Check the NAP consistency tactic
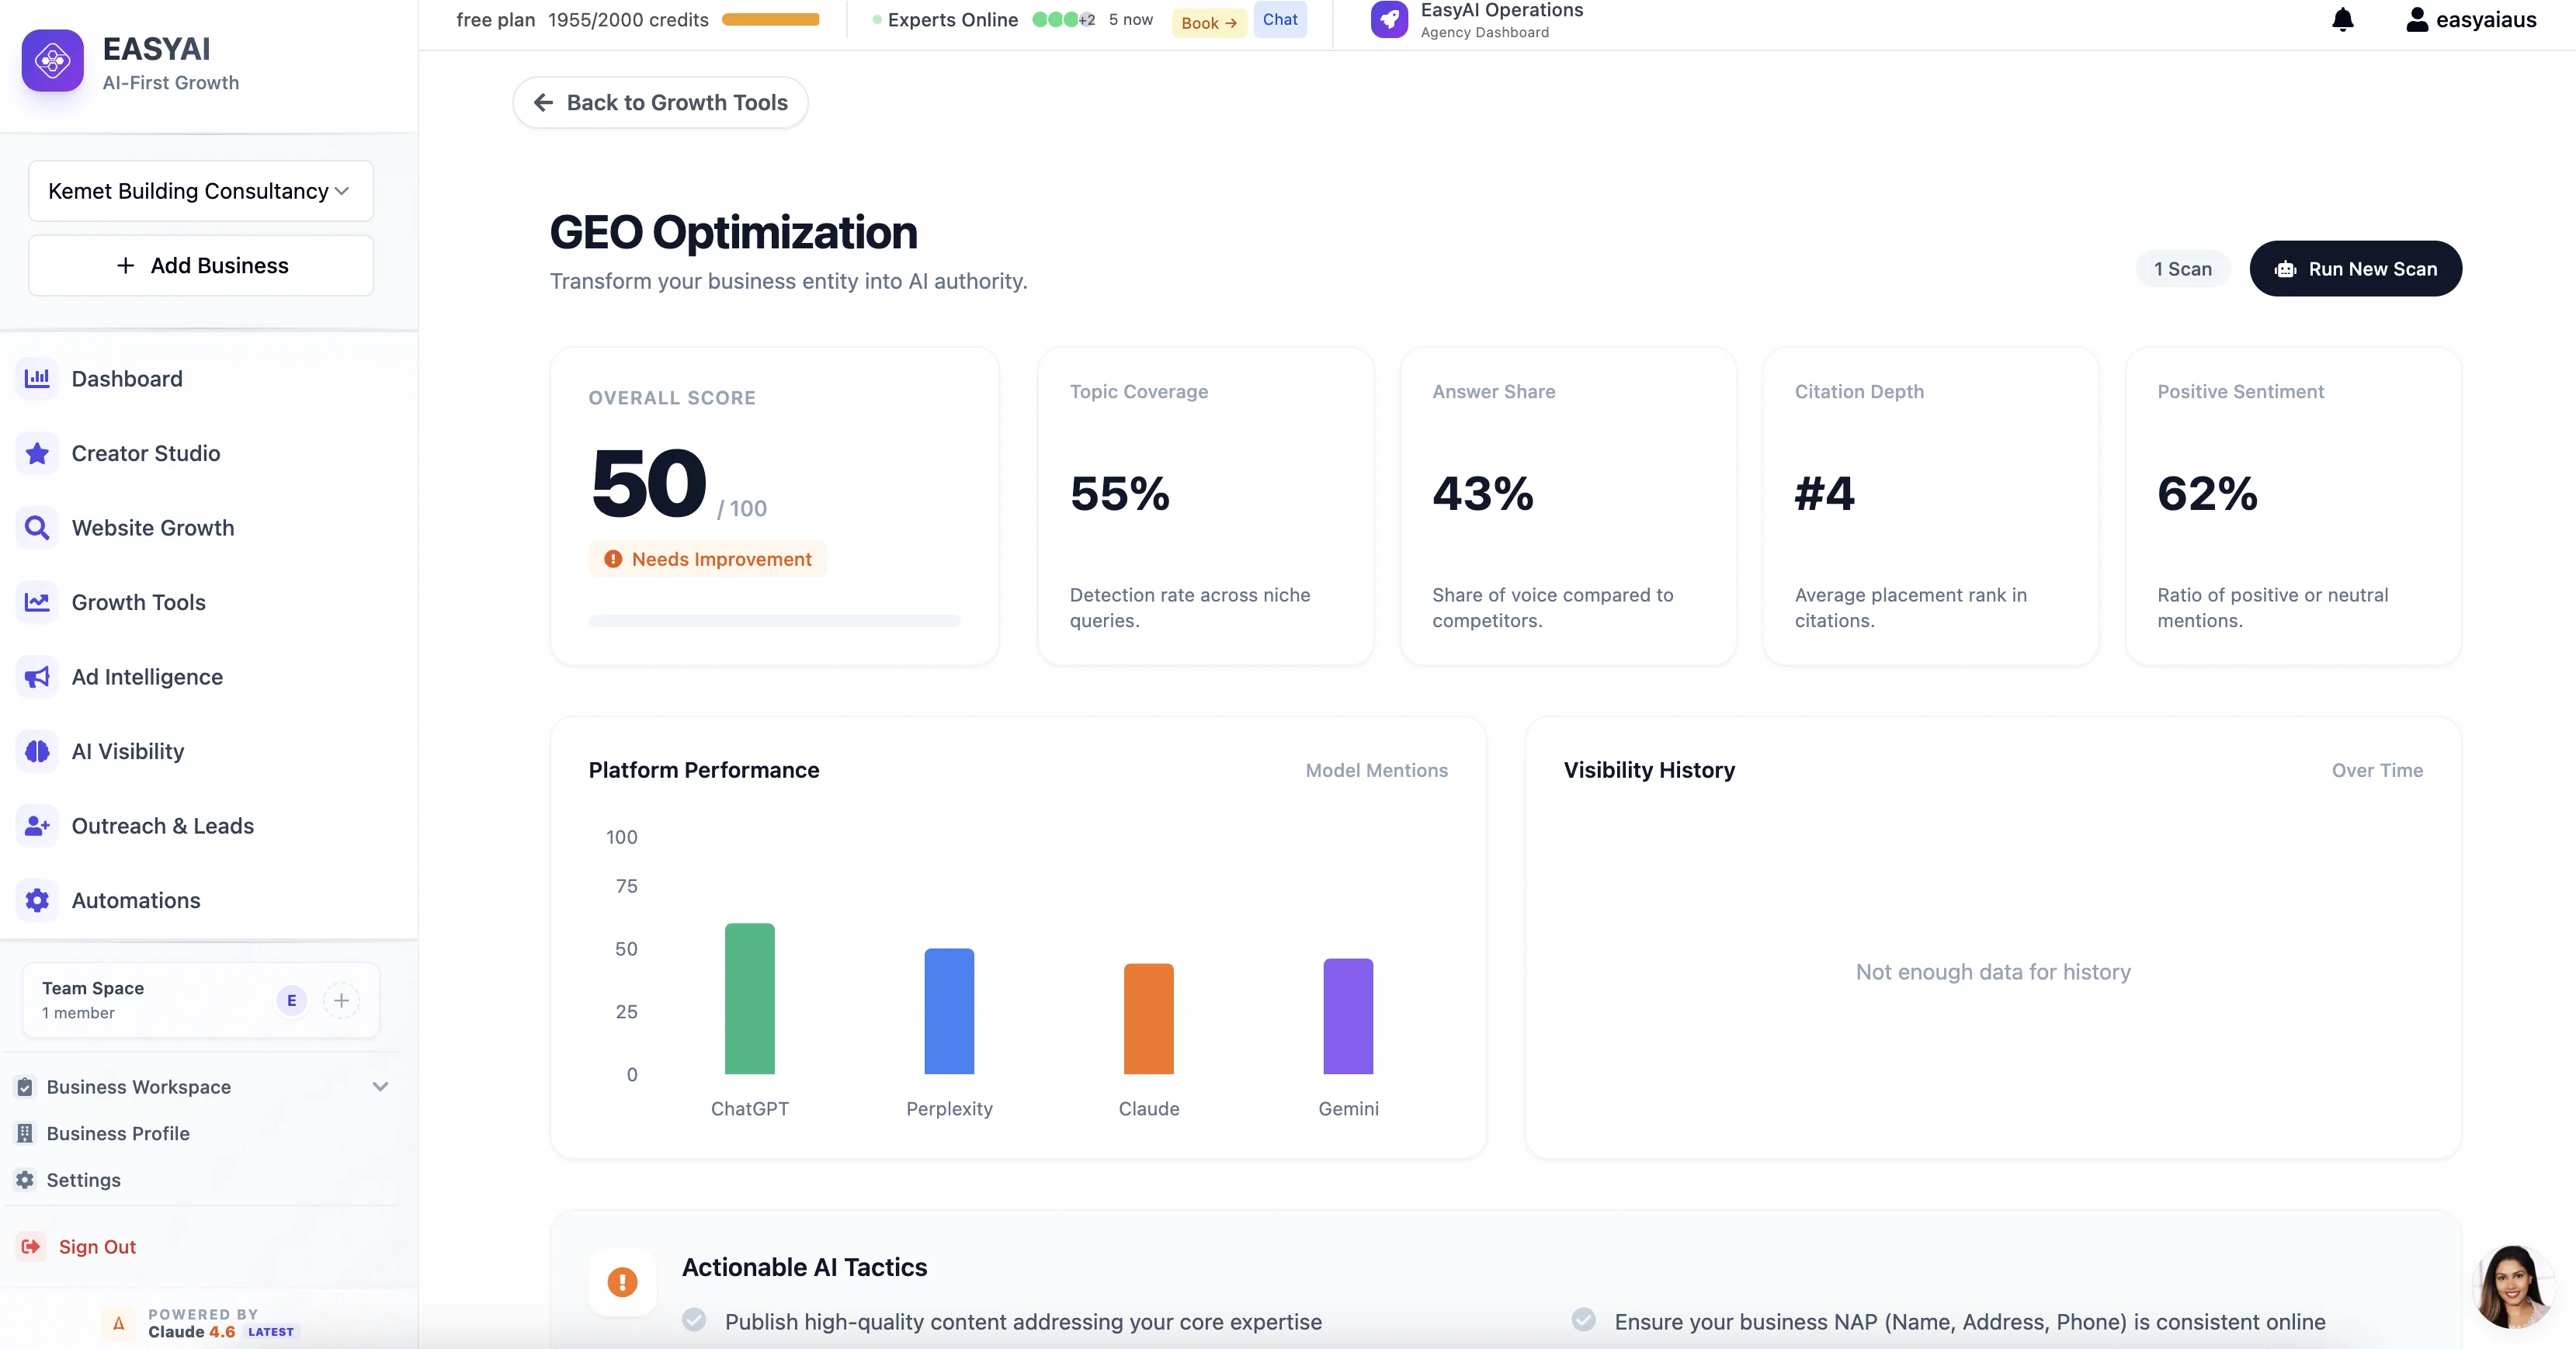The image size is (2576, 1349). [x=1584, y=1320]
